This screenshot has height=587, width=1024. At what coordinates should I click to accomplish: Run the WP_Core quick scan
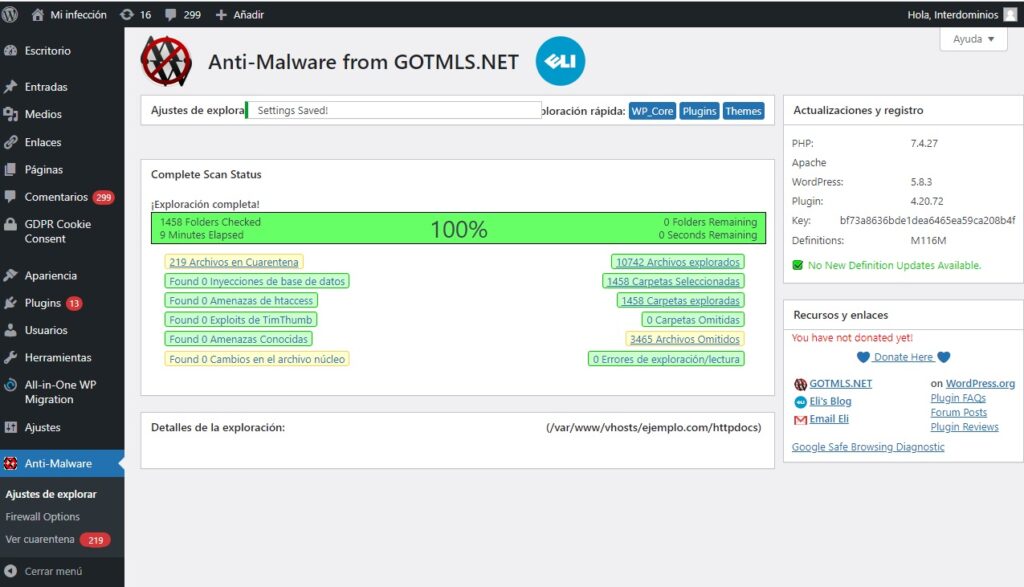[652, 111]
